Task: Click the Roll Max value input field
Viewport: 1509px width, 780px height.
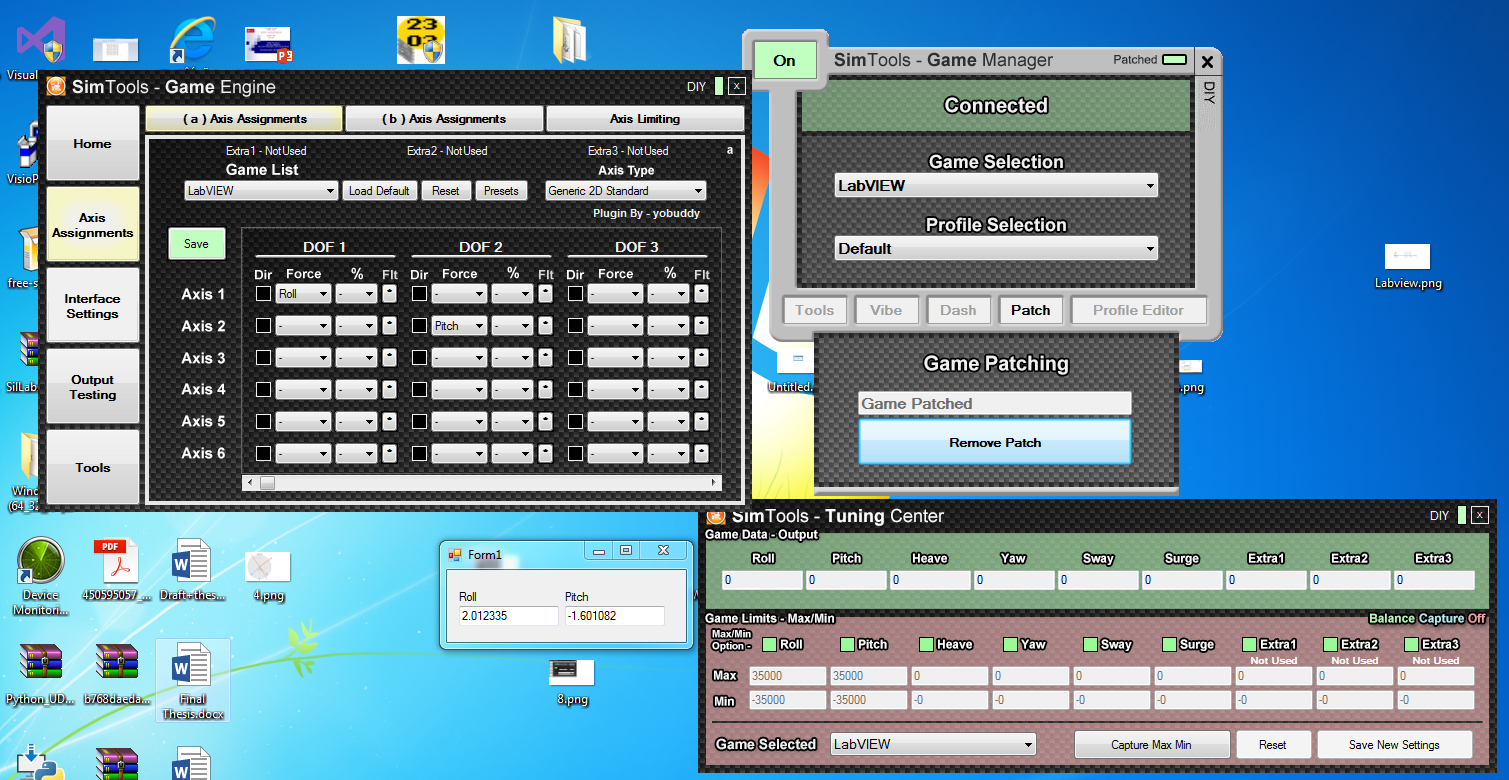Action: click(x=787, y=676)
